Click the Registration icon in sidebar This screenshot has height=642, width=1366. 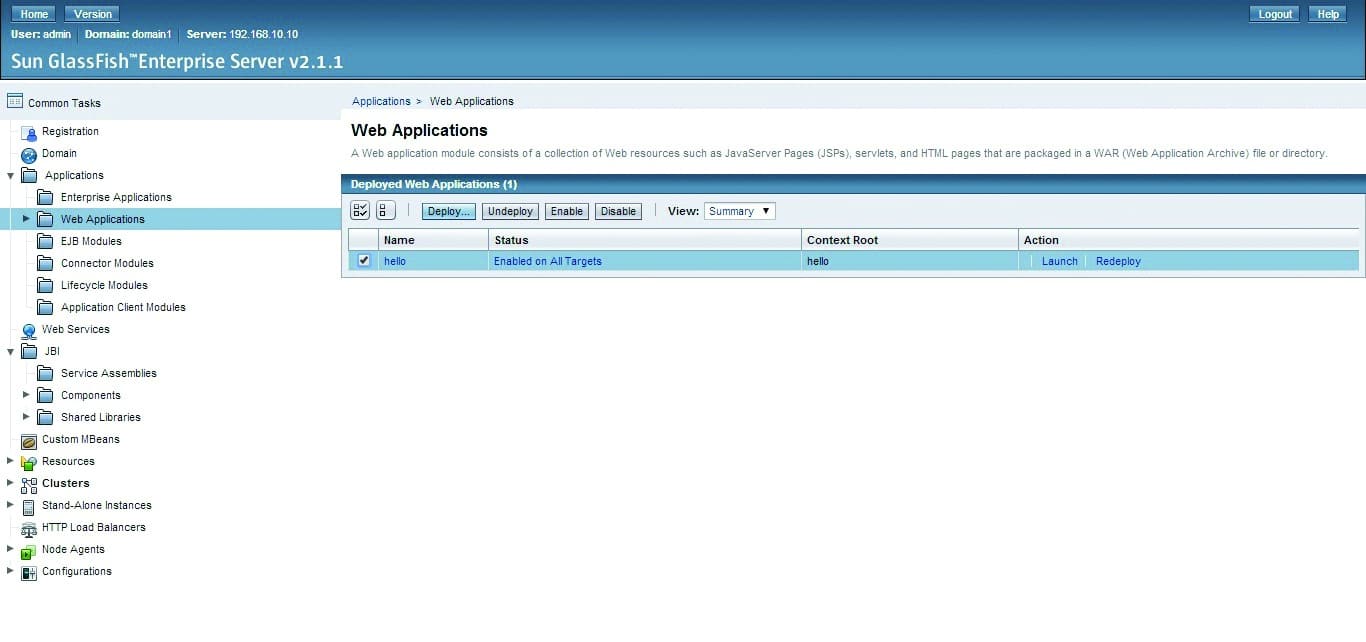[29, 132]
